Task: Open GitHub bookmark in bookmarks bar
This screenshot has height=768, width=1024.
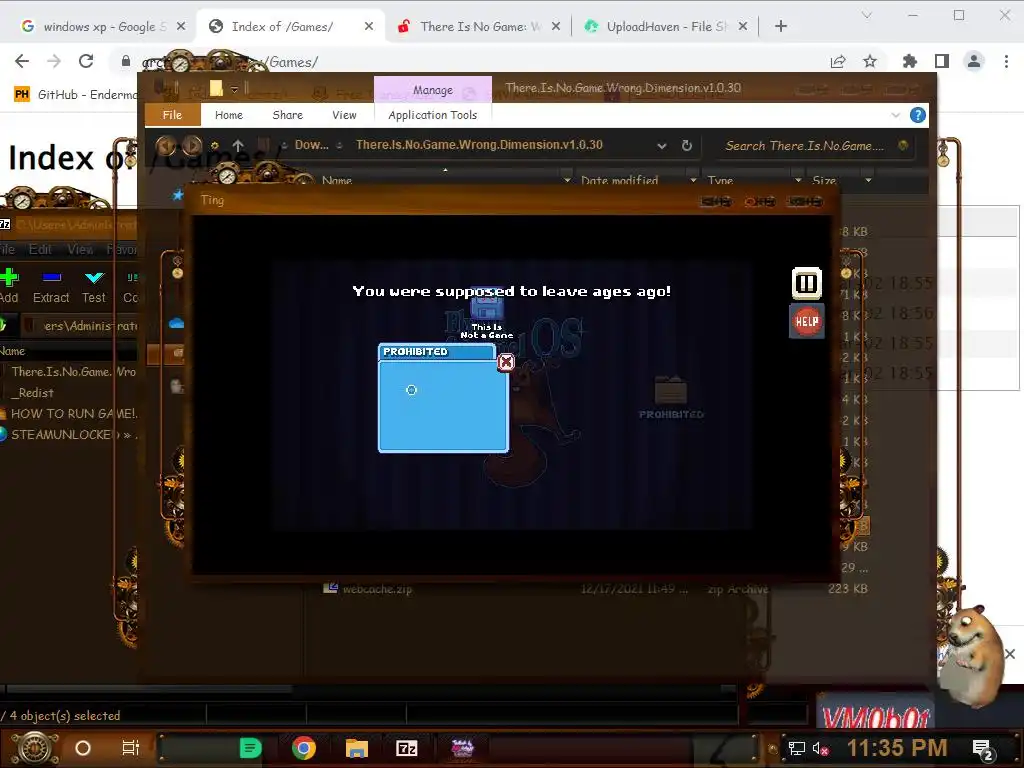Action: tap(75, 95)
